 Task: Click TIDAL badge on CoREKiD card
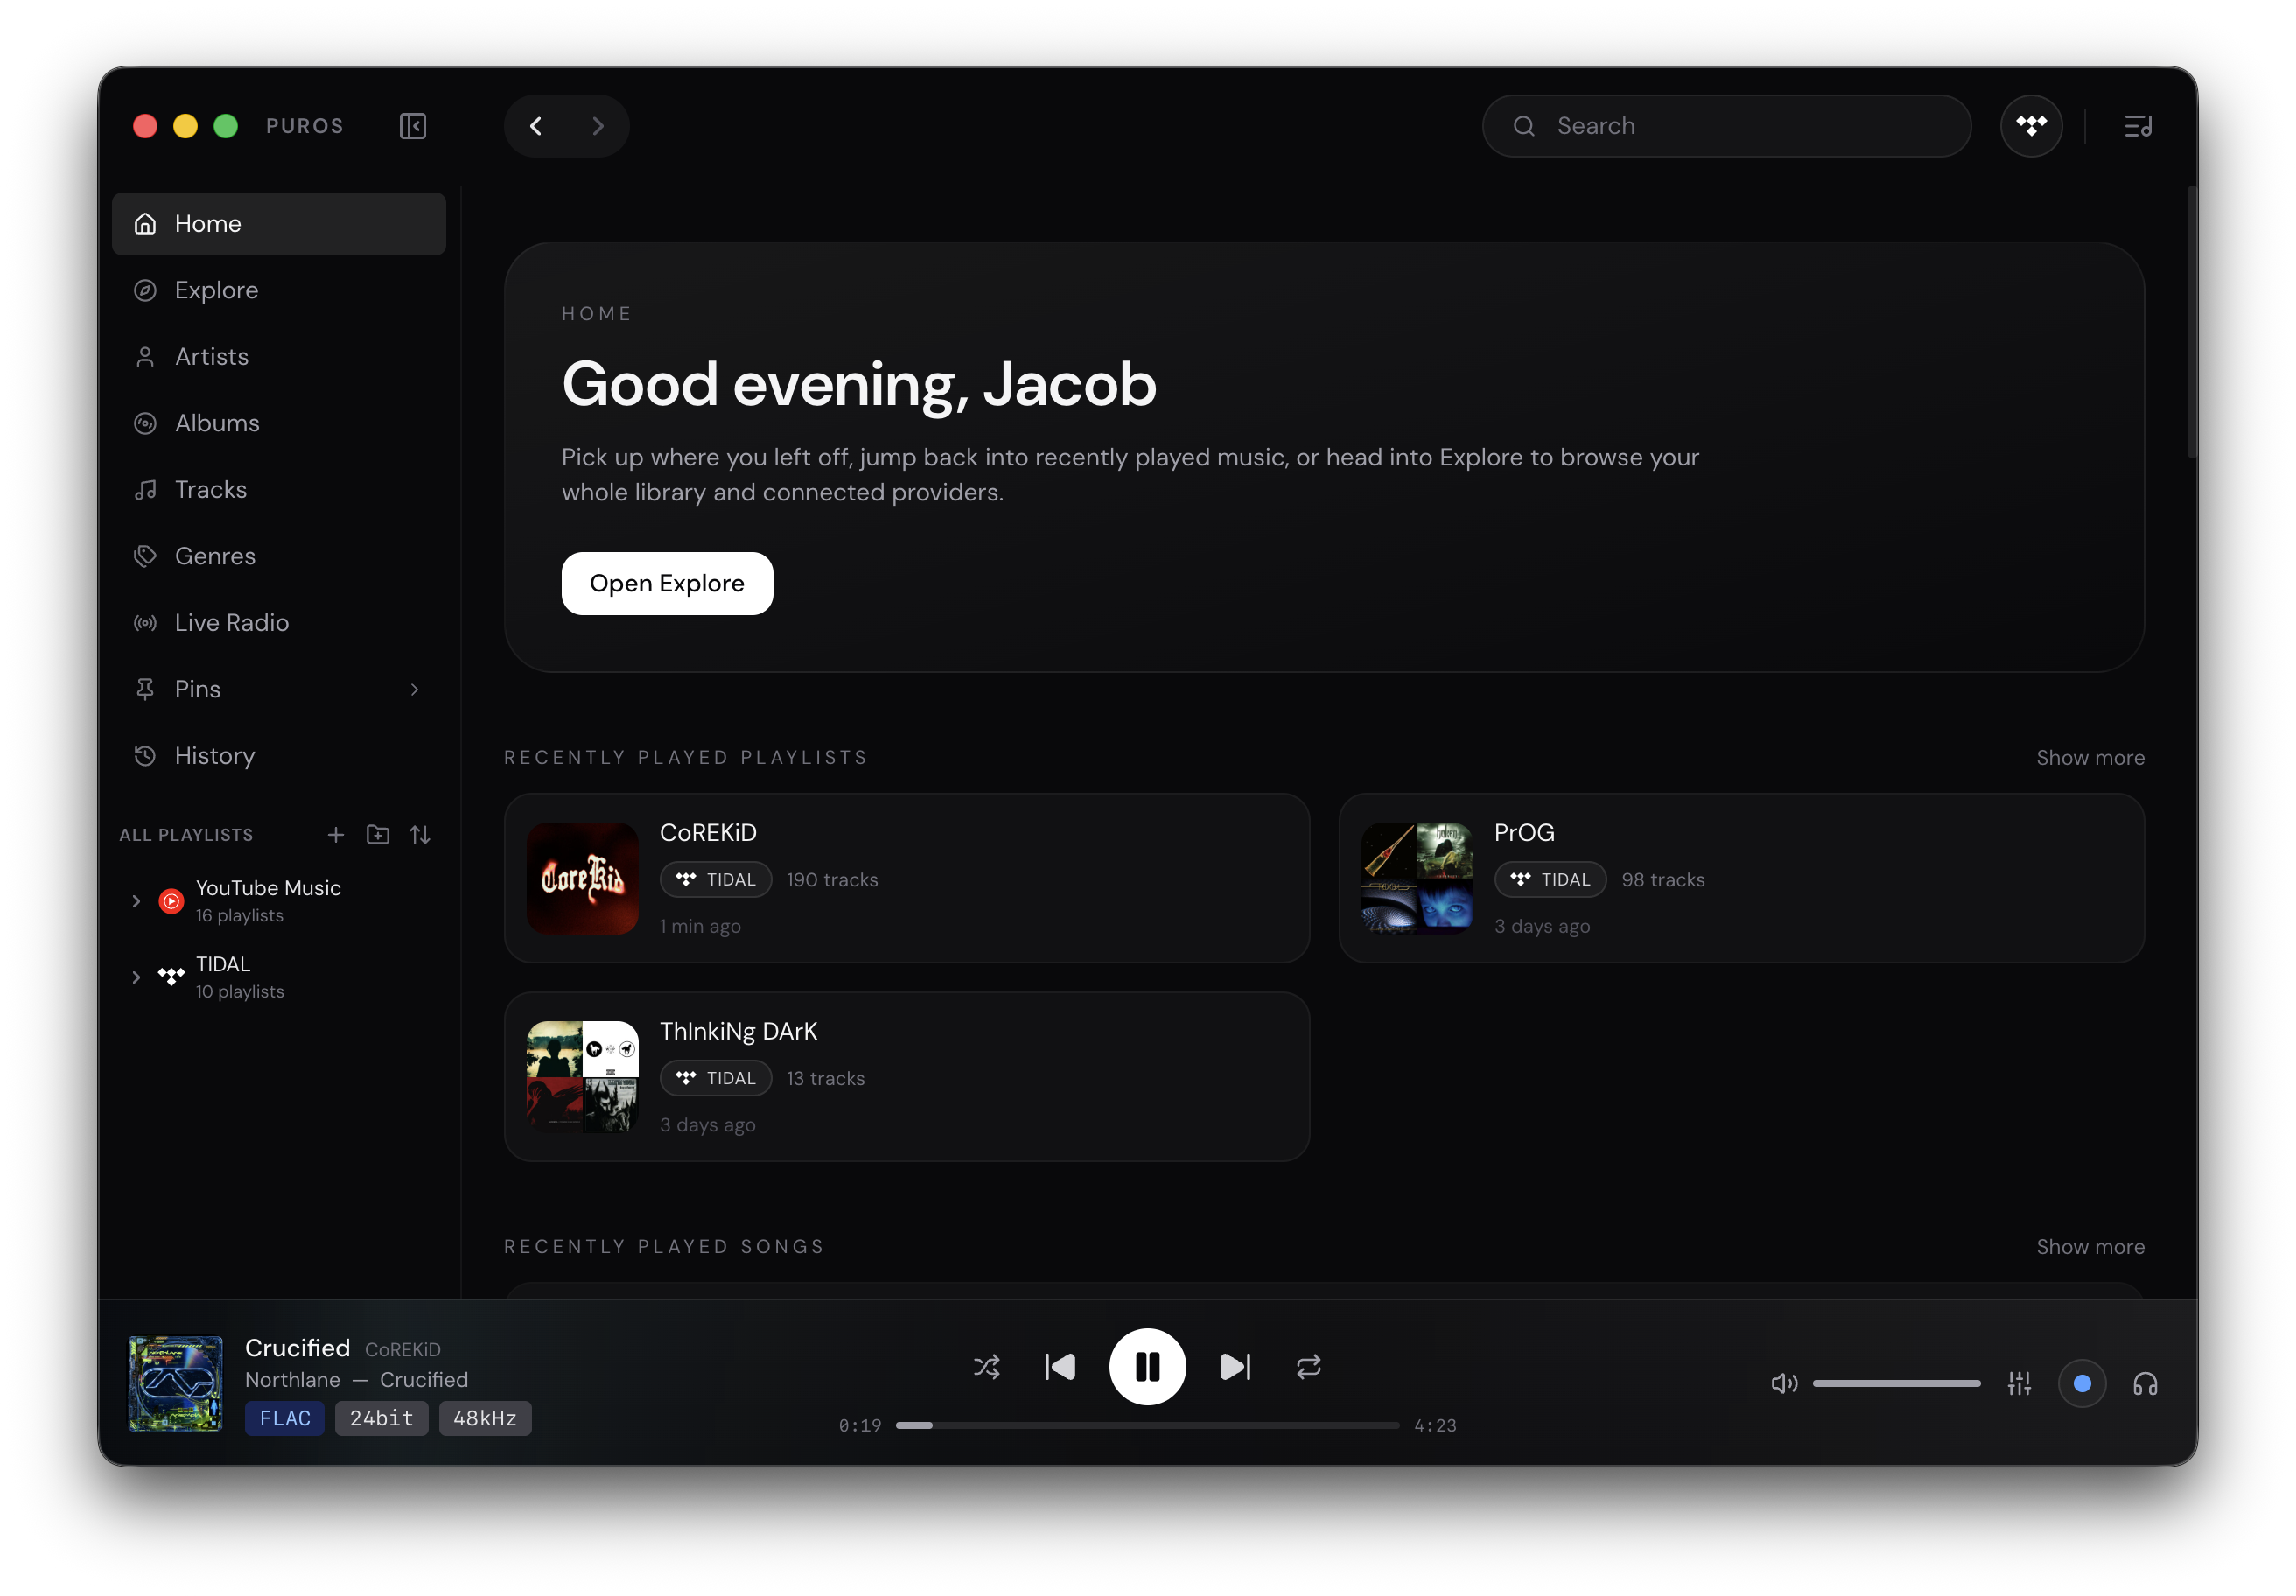click(716, 879)
